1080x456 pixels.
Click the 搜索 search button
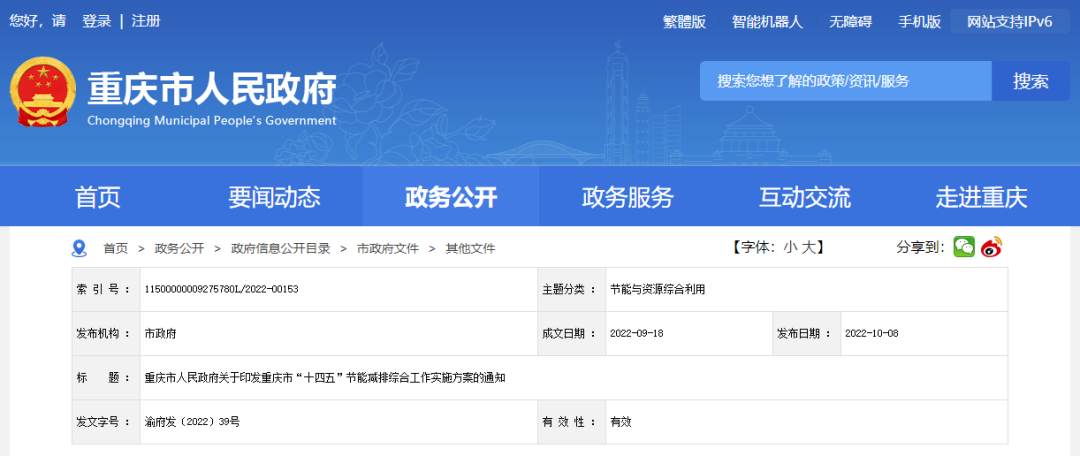tap(1030, 81)
